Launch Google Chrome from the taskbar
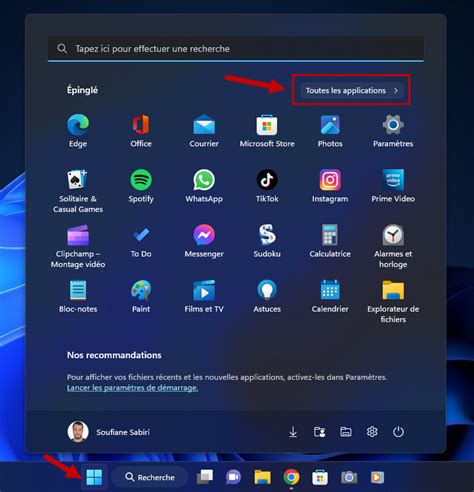The height and width of the screenshot is (492, 474). click(291, 477)
